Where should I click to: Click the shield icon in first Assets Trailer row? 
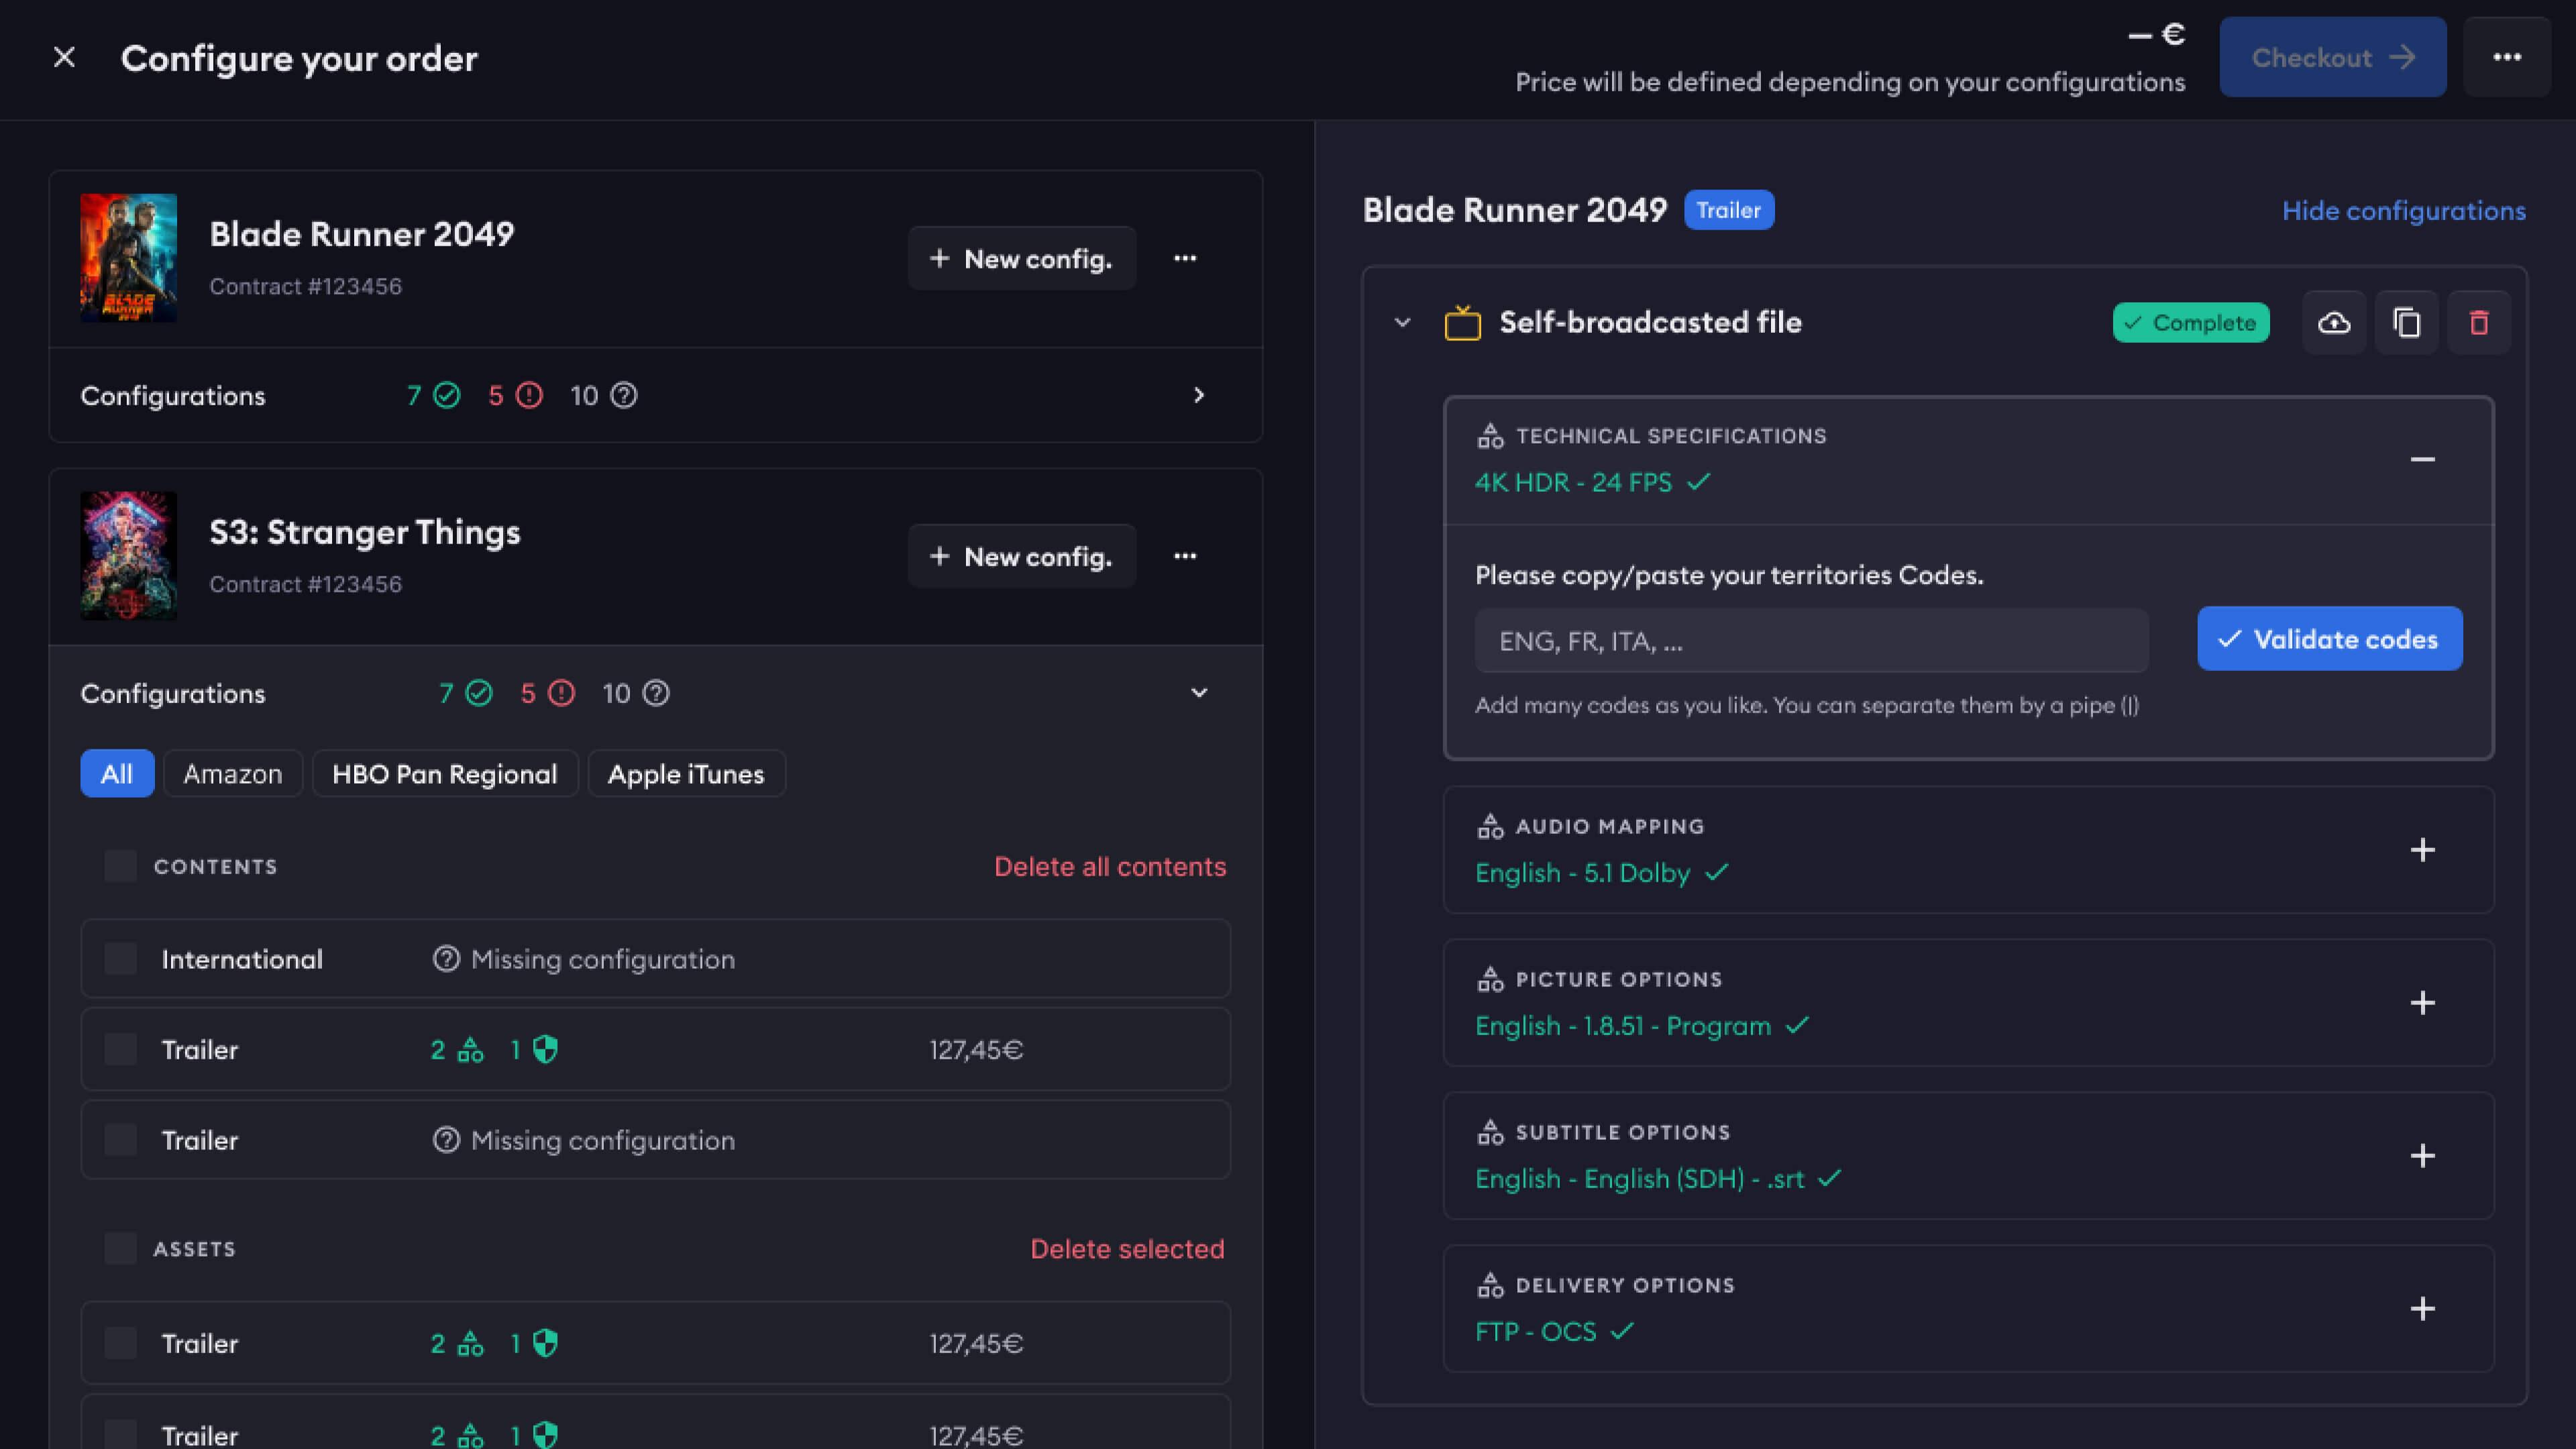pos(545,1343)
